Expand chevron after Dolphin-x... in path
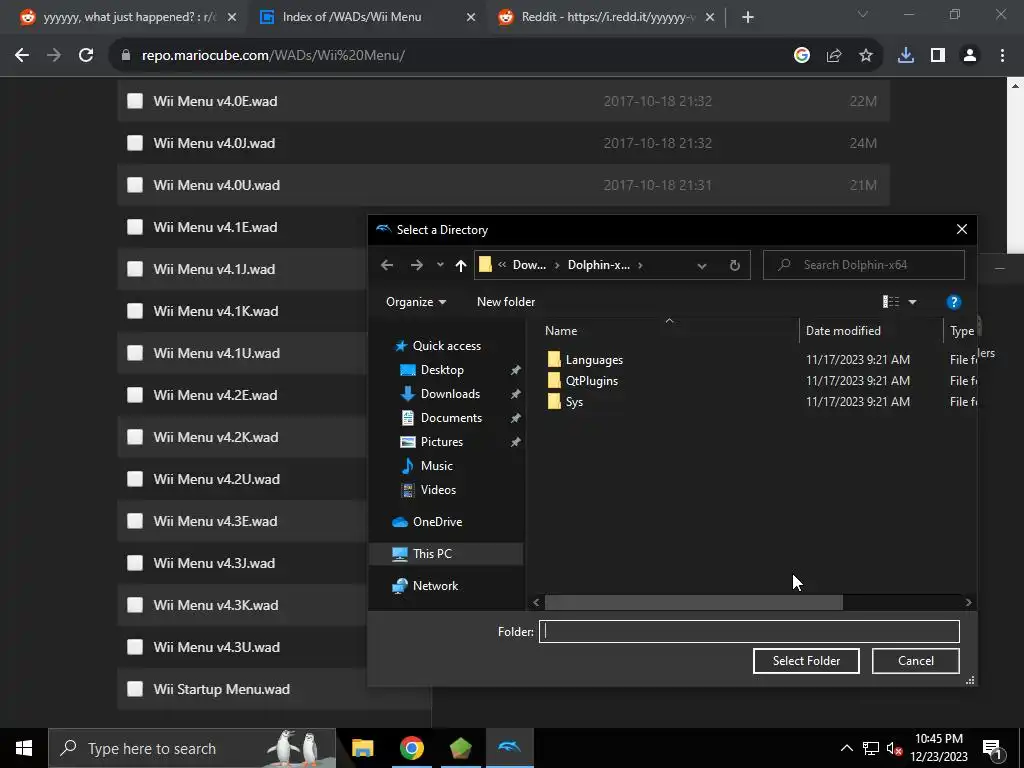Viewport: 1024px width, 768px height. (x=640, y=265)
